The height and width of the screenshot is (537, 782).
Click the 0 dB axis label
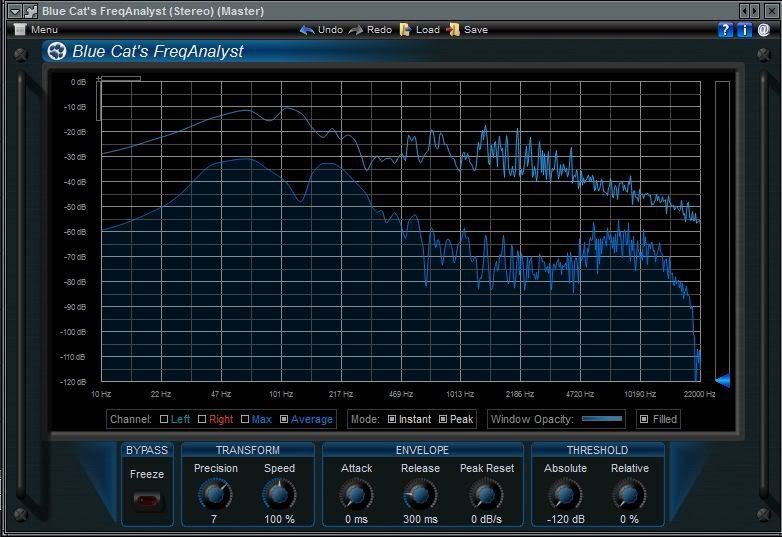(x=78, y=82)
